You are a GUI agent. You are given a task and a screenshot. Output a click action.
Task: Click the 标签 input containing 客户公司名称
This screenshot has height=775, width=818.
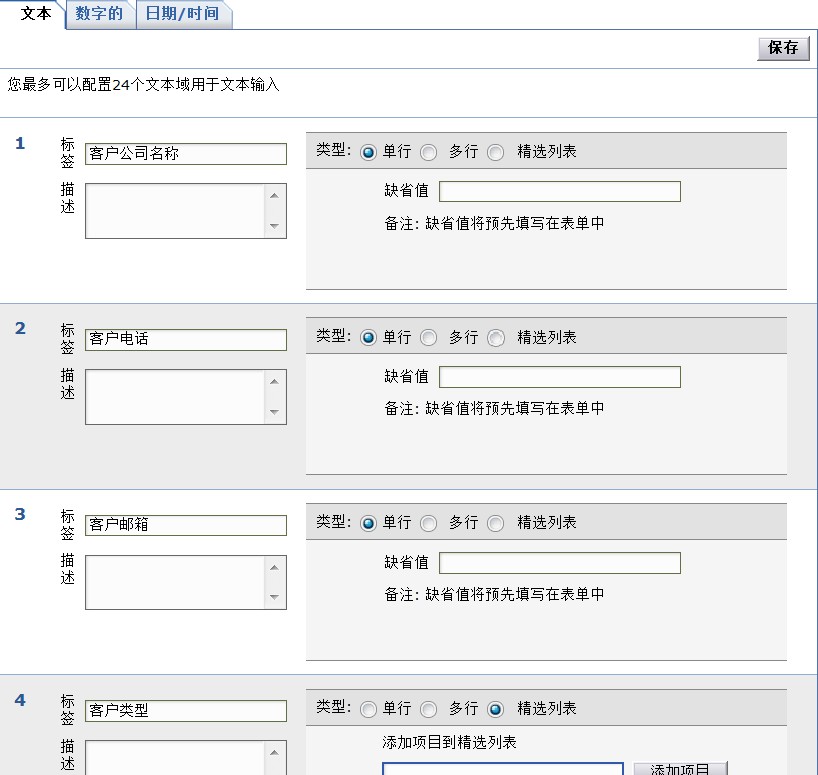(185, 154)
